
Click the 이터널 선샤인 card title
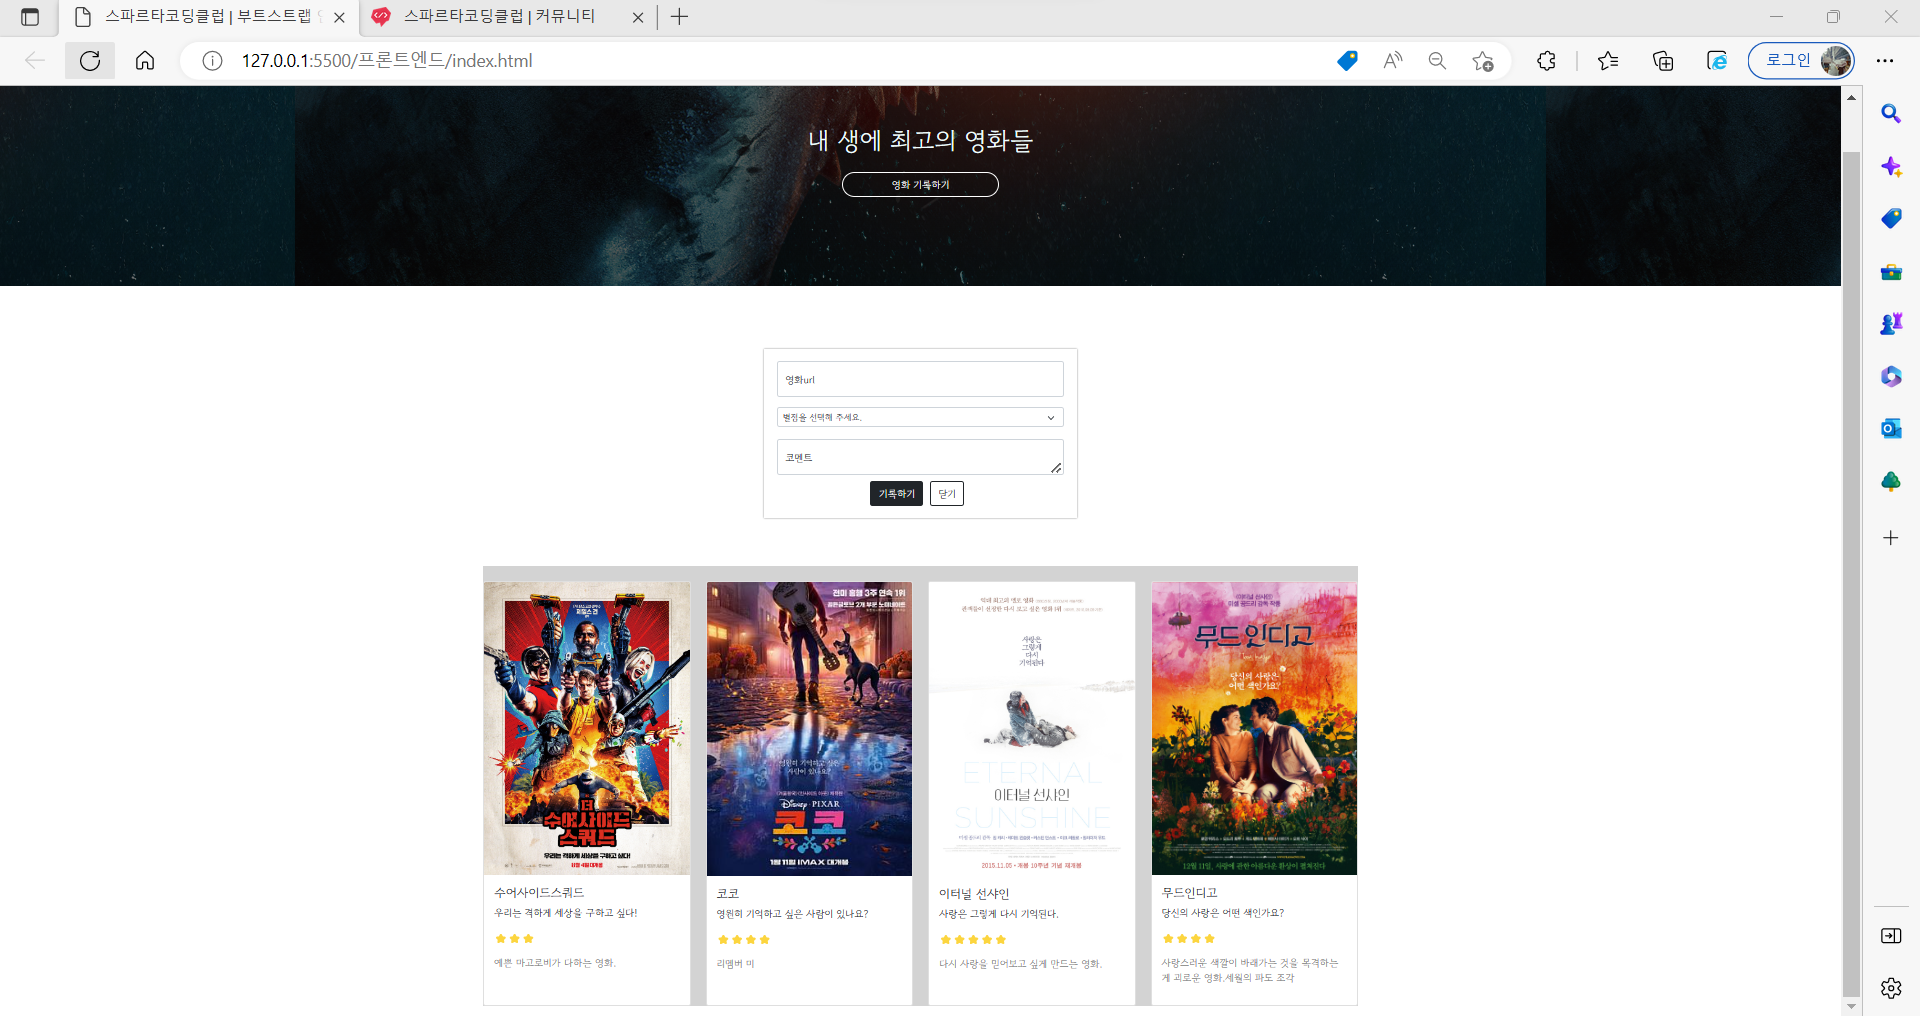click(974, 893)
